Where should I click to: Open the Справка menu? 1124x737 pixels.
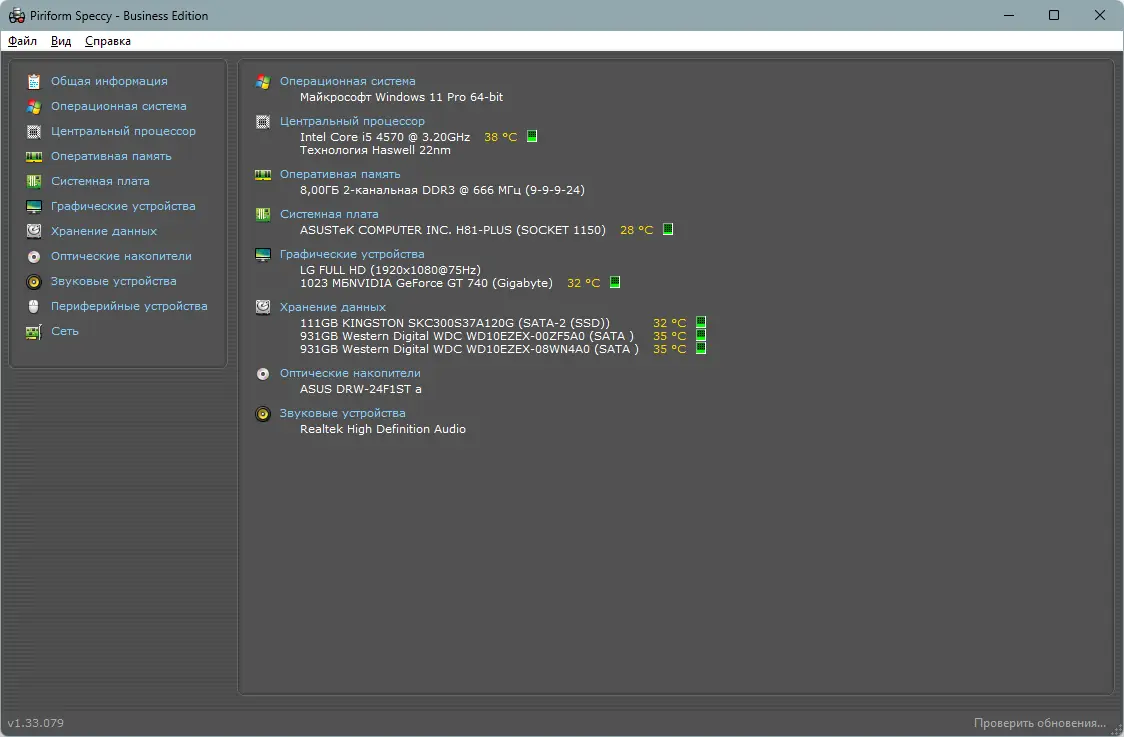coord(108,41)
